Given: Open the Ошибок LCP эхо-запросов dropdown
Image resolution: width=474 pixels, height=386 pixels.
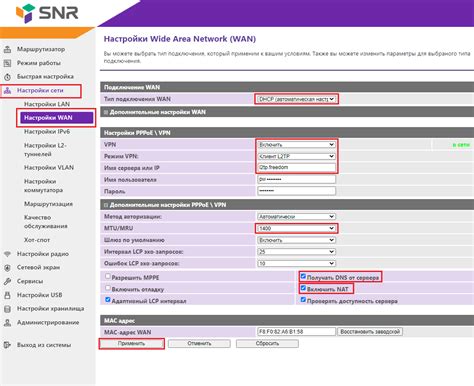Looking at the screenshot, I should coord(296,263).
